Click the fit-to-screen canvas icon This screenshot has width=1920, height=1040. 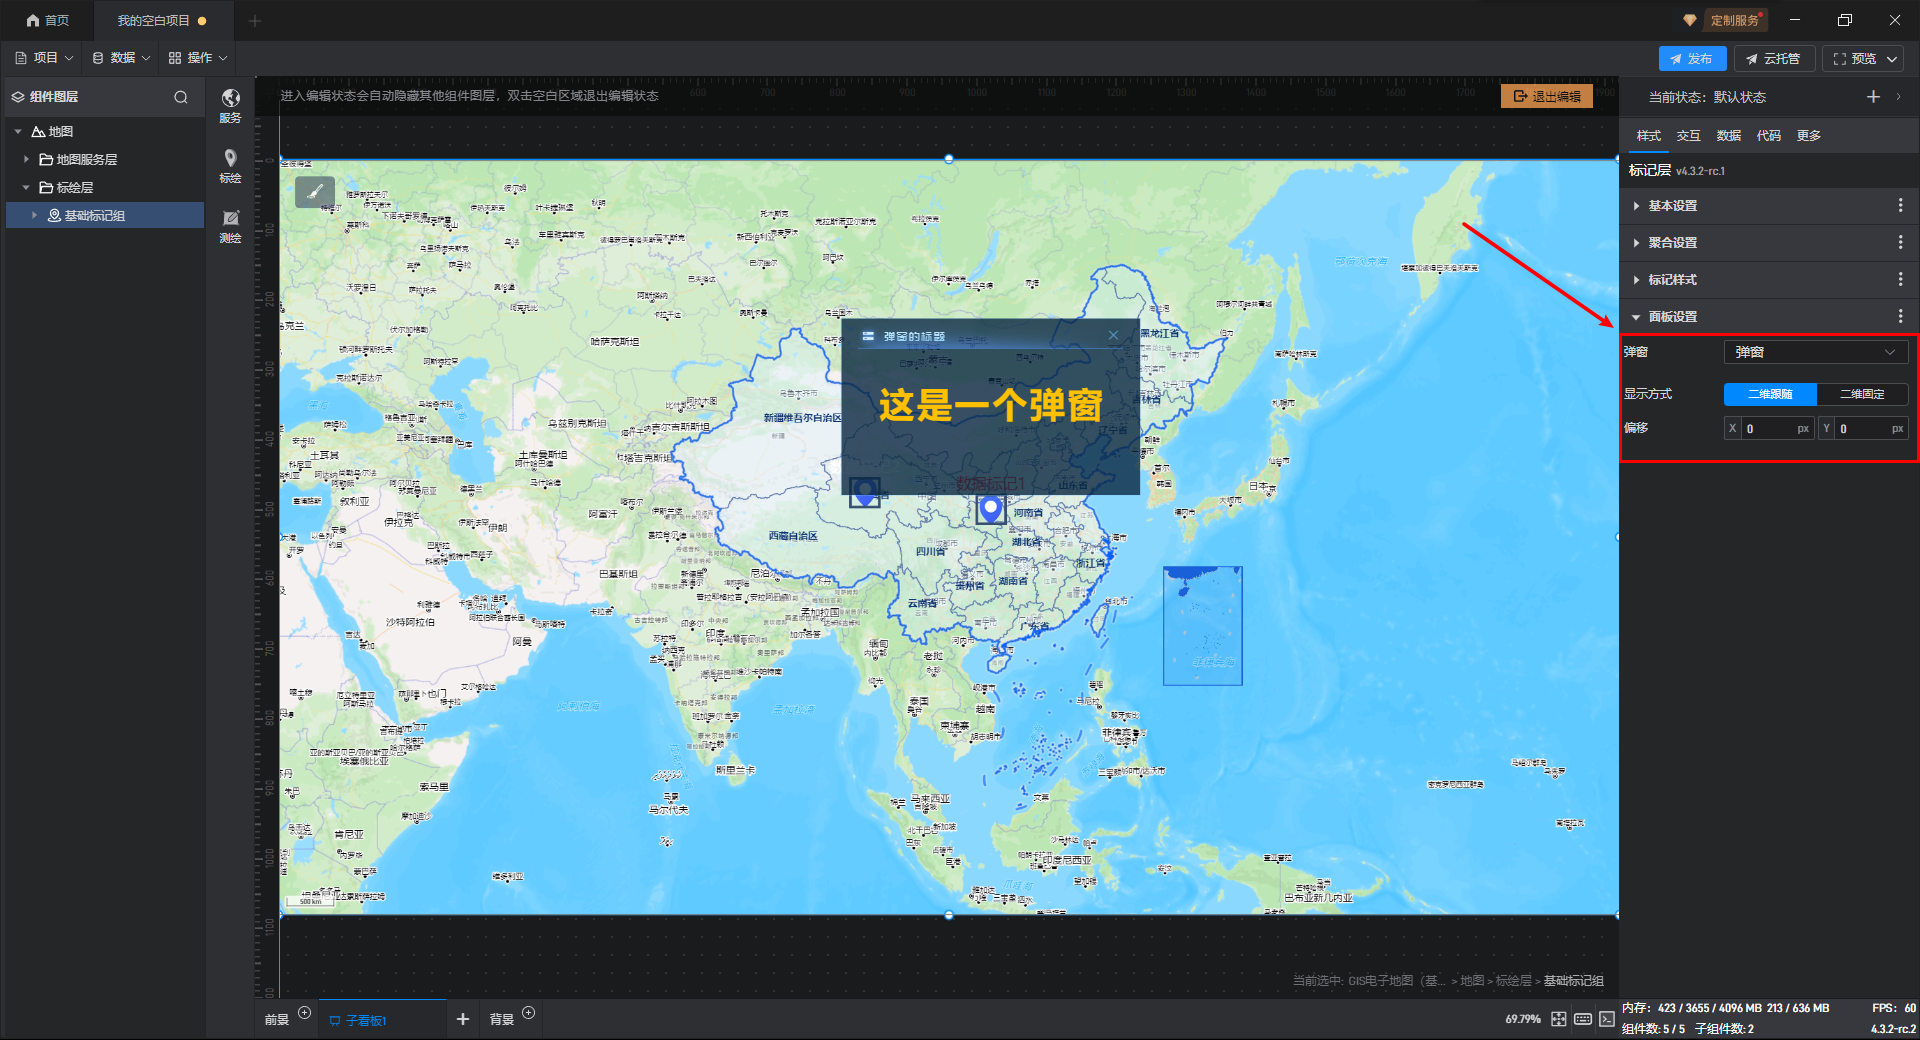[x=1558, y=1019]
